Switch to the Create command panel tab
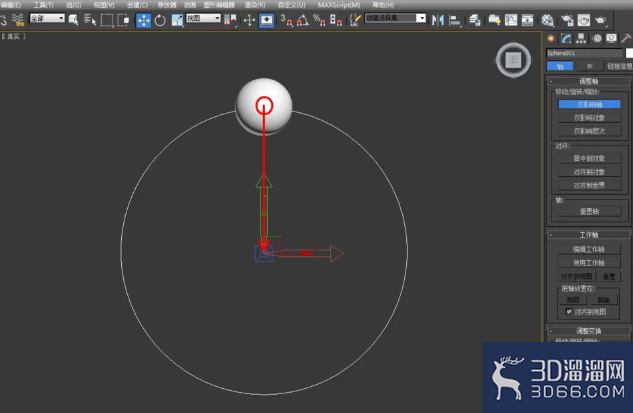The width and height of the screenshot is (633, 413). (x=551, y=38)
